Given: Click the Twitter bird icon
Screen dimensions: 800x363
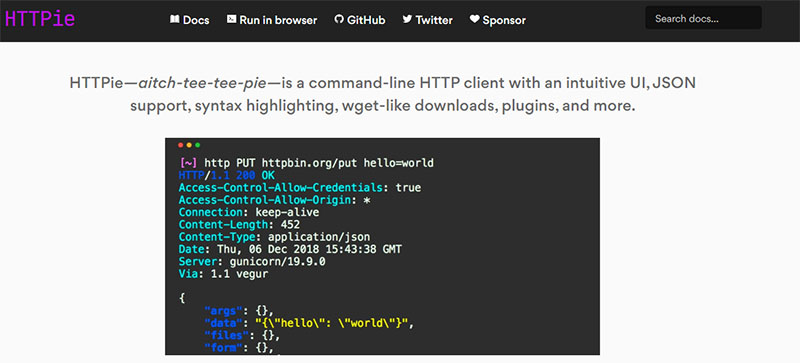Looking at the screenshot, I should pos(407,19).
